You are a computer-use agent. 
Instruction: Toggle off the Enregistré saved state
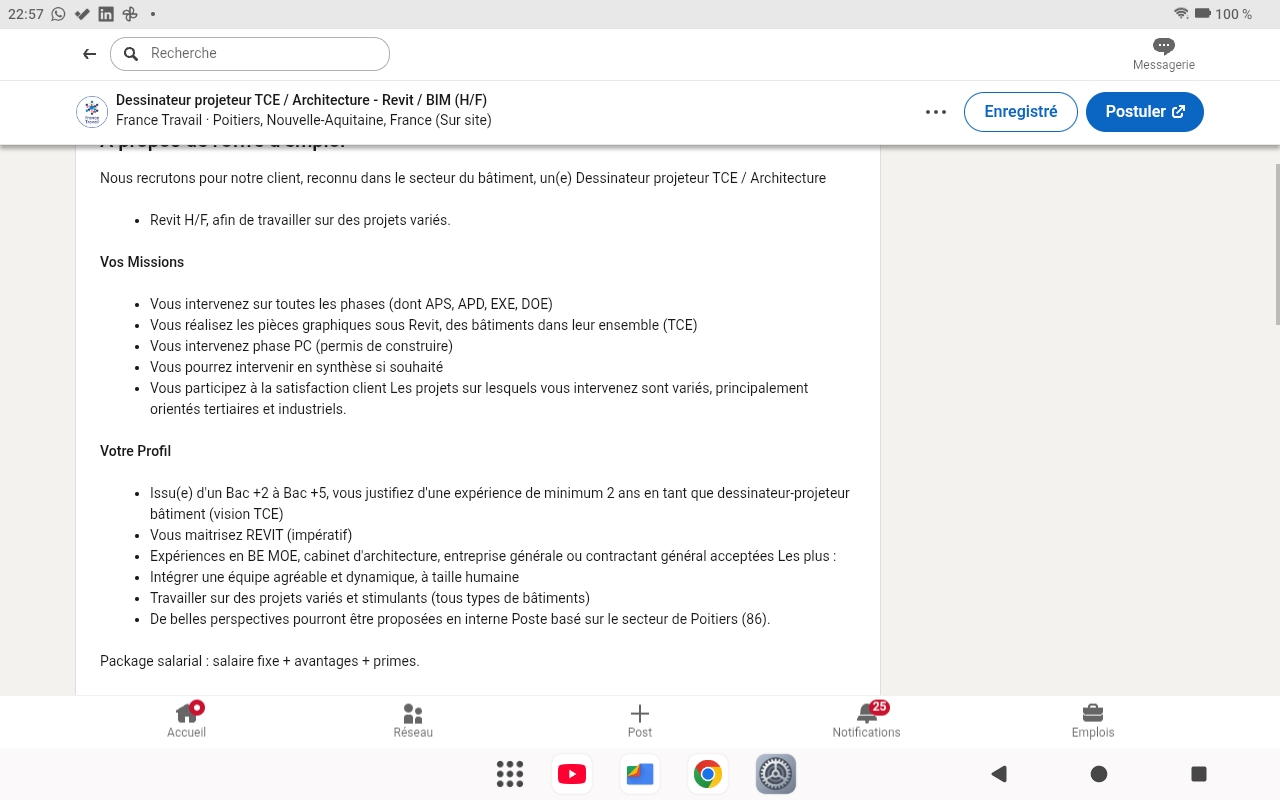[x=1020, y=112]
